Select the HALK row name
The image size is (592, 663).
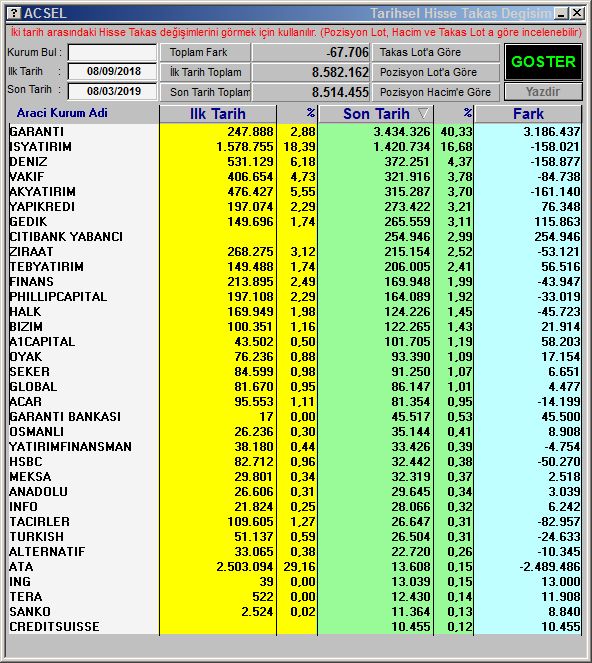[x=25, y=312]
